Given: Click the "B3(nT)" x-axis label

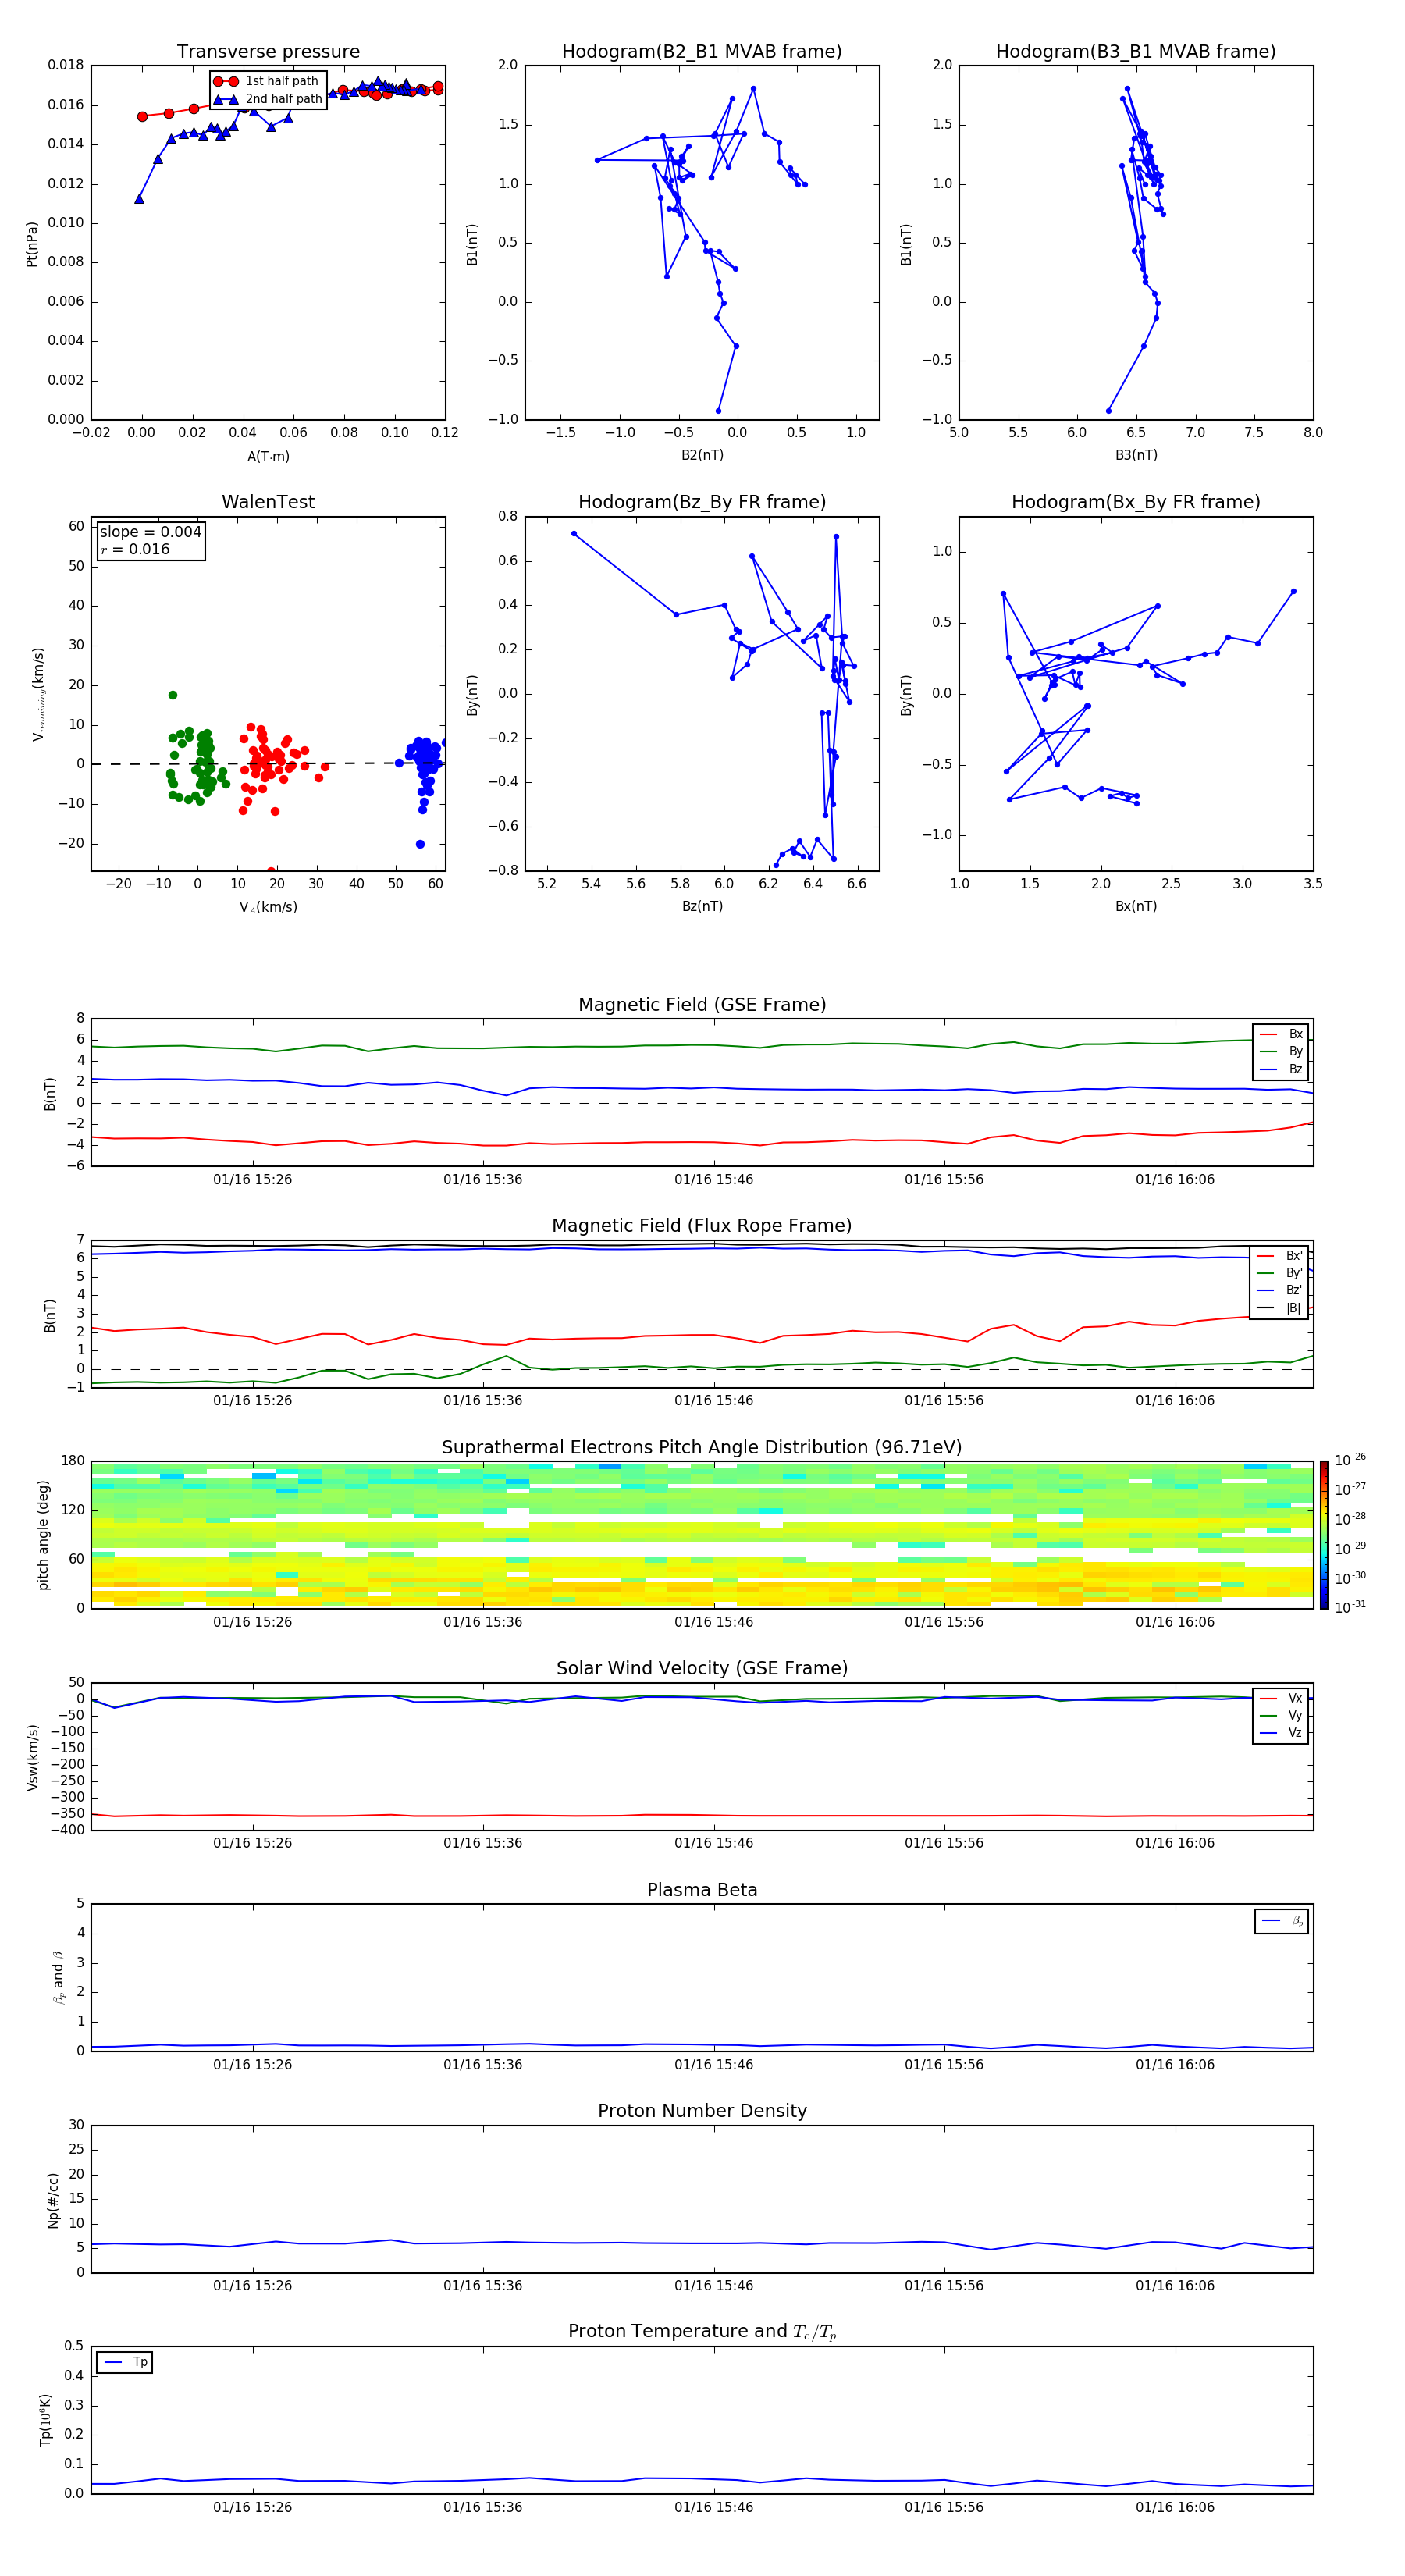Looking at the screenshot, I should [1136, 455].
